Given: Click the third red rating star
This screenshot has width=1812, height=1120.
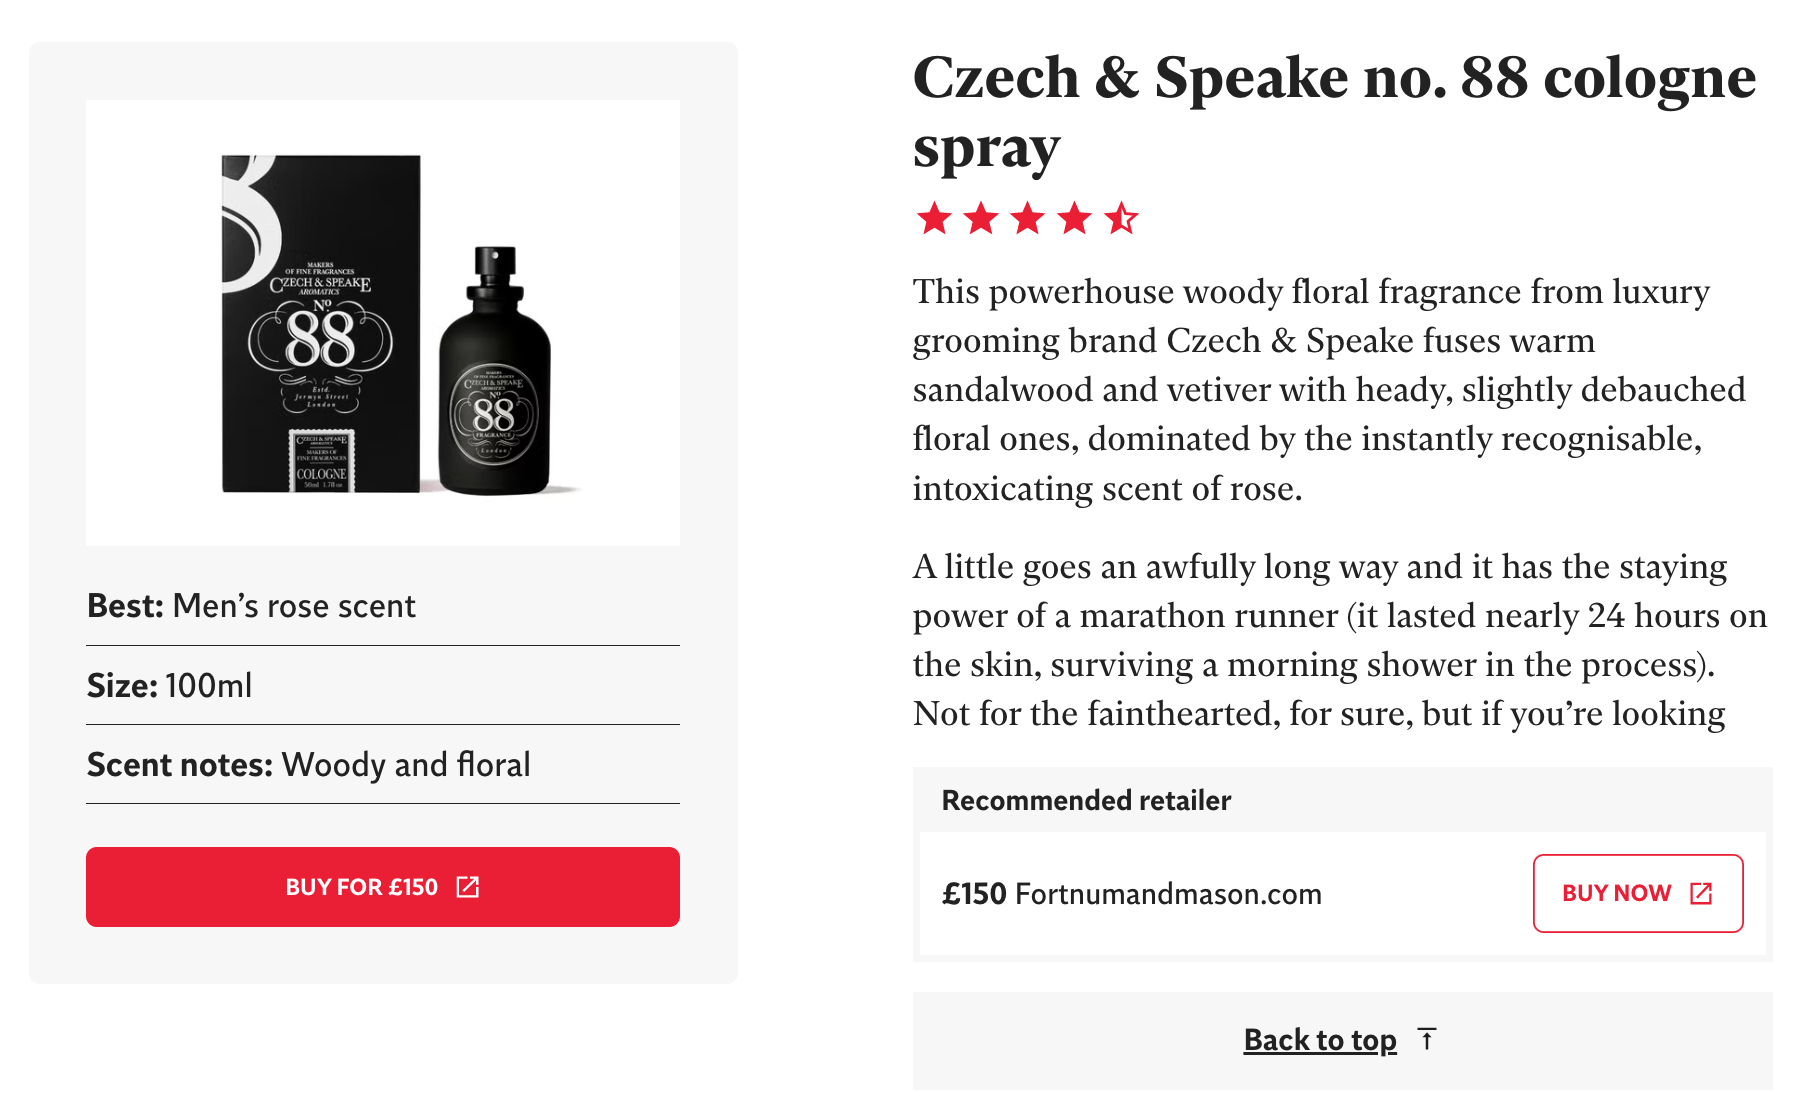Looking at the screenshot, I should [x=1028, y=218].
